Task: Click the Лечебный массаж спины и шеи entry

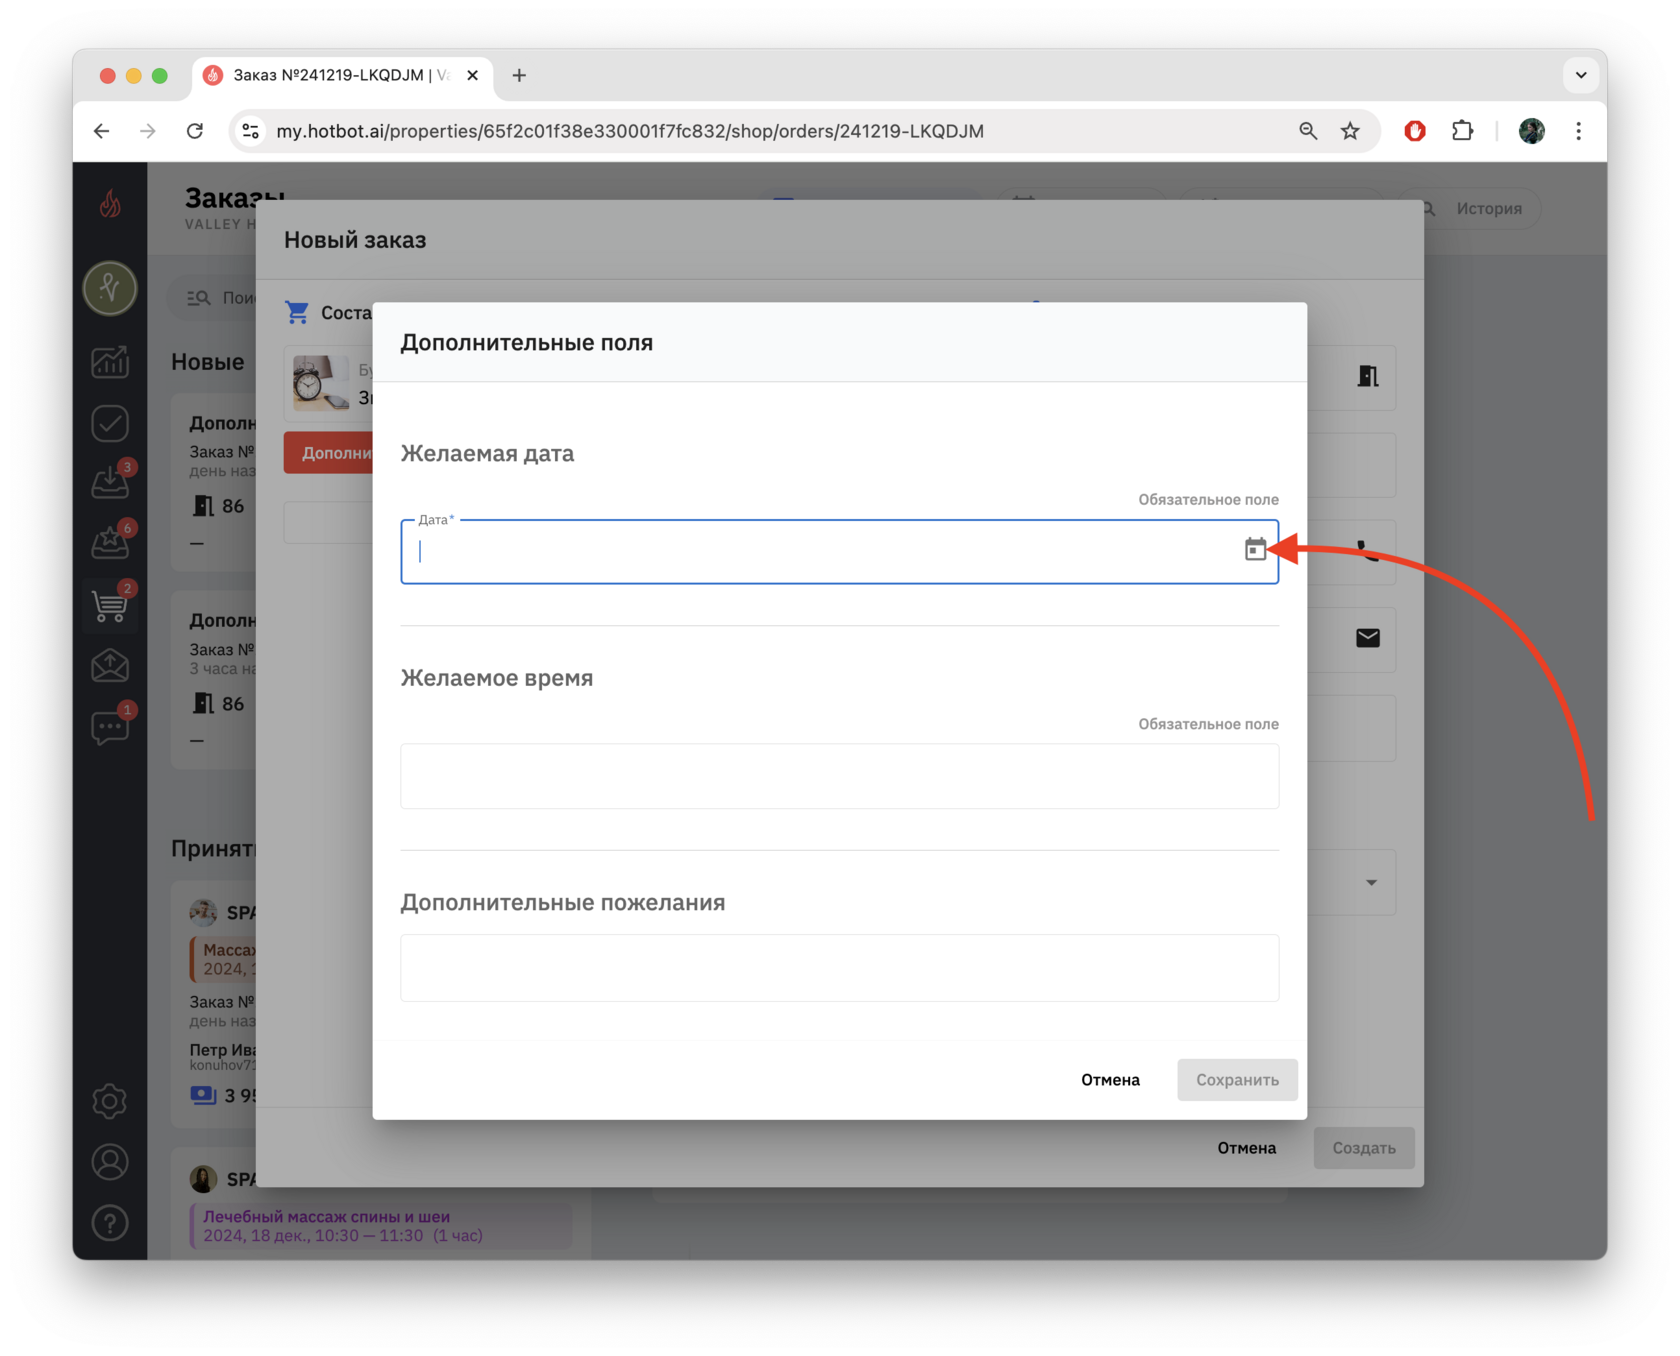Action: (x=381, y=1226)
